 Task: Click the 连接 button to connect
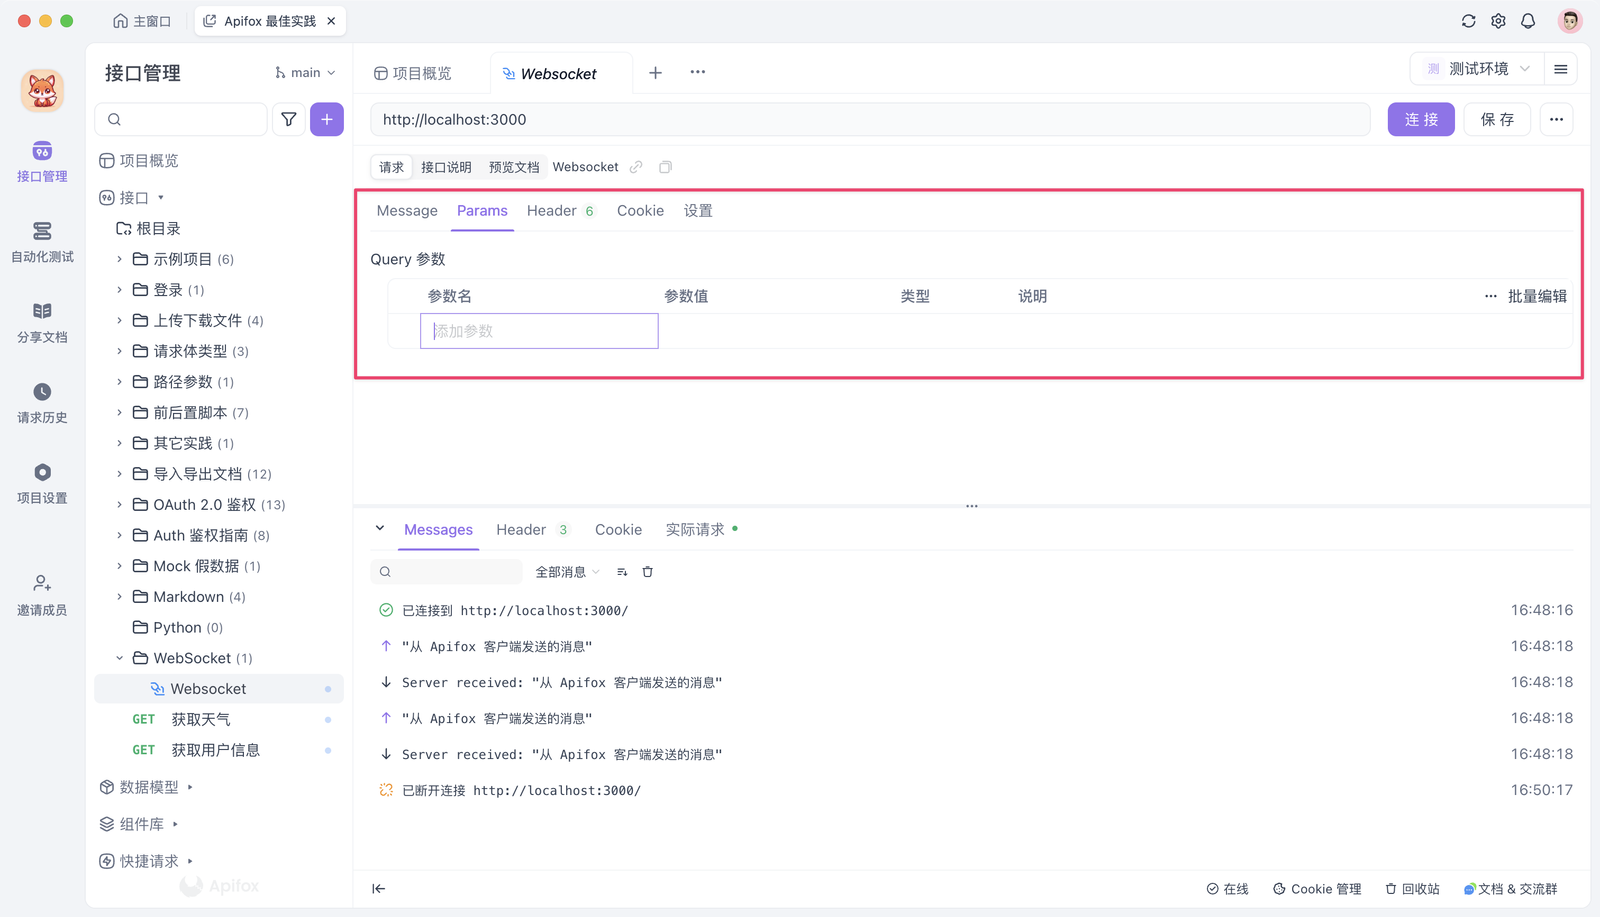pos(1420,119)
